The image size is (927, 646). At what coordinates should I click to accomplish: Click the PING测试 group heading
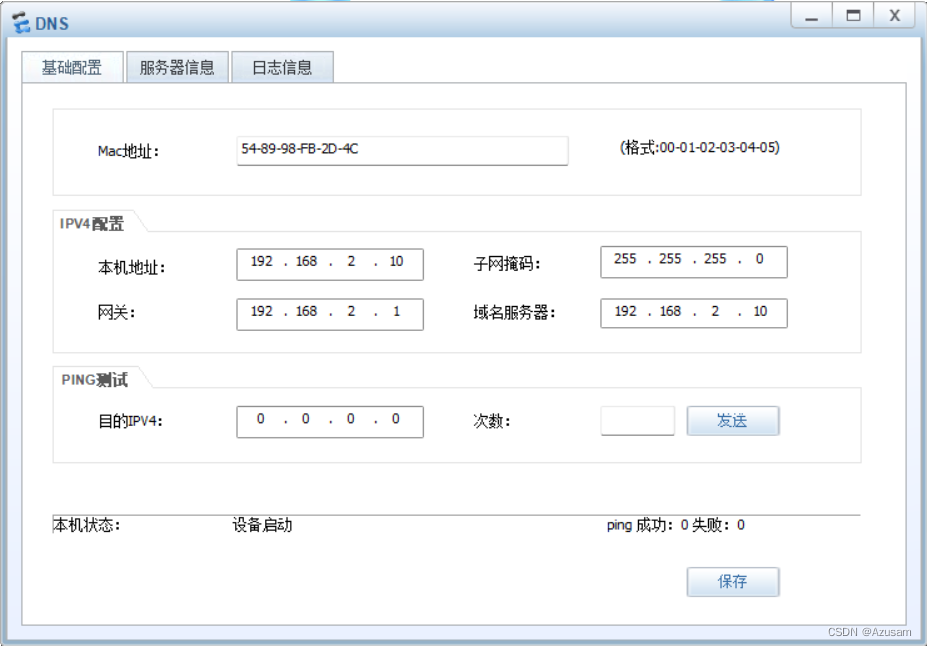click(x=95, y=379)
